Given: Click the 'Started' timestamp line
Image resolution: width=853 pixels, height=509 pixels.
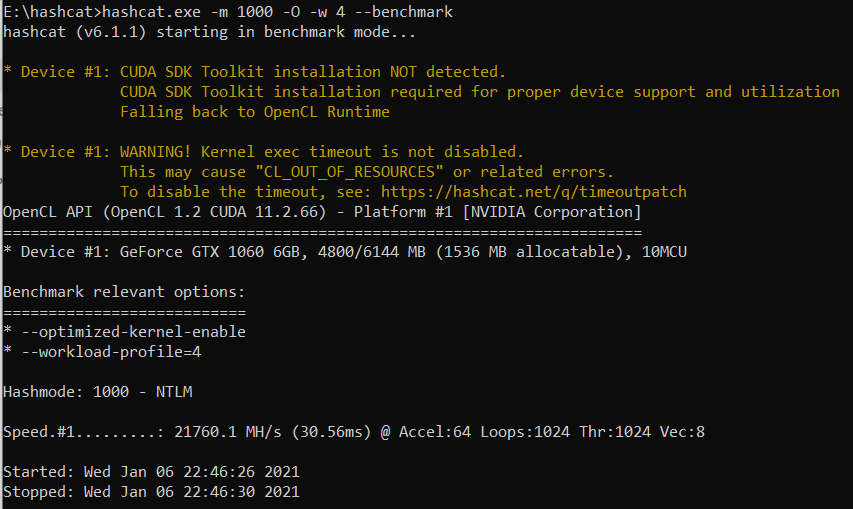Looking at the screenshot, I should (151, 471).
